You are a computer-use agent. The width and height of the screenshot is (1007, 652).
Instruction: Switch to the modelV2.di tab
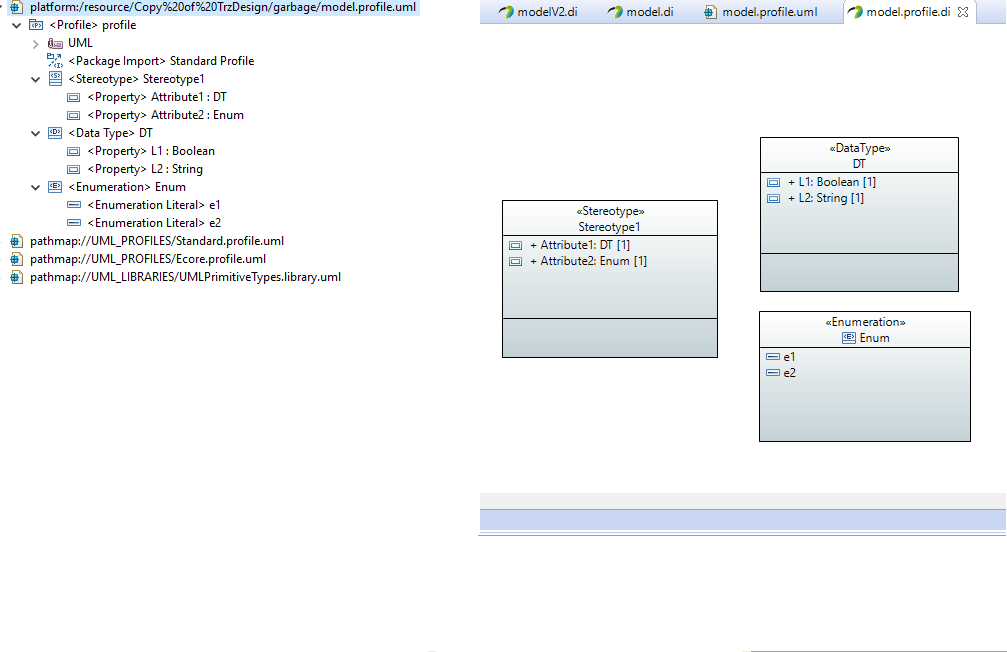click(538, 12)
